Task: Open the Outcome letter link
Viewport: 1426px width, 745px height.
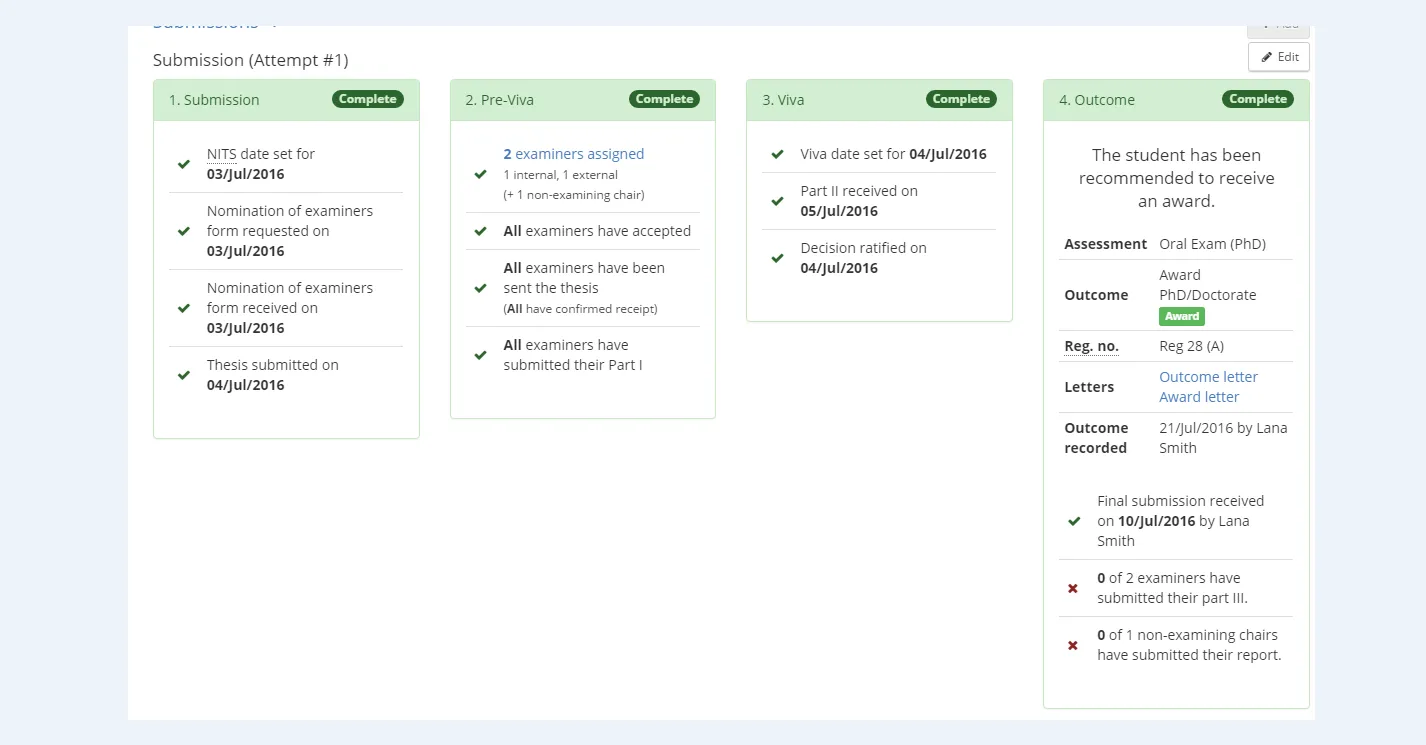Action: [x=1208, y=377]
